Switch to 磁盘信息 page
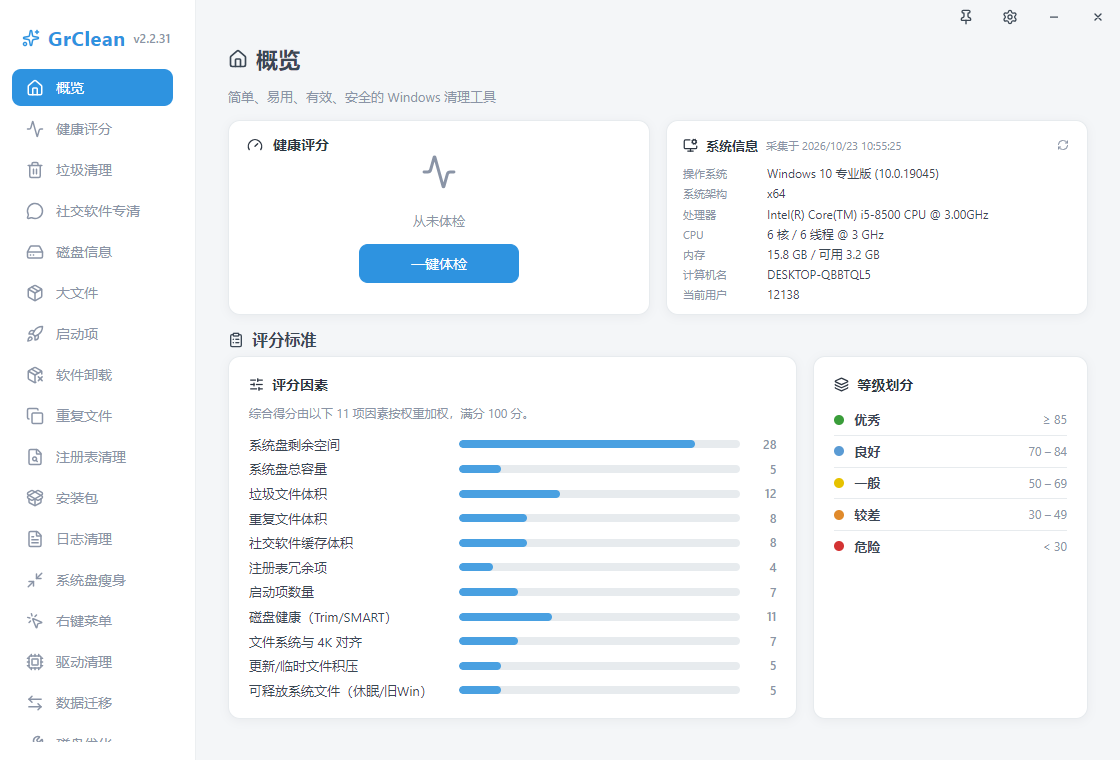The height and width of the screenshot is (760, 1120). tap(92, 252)
